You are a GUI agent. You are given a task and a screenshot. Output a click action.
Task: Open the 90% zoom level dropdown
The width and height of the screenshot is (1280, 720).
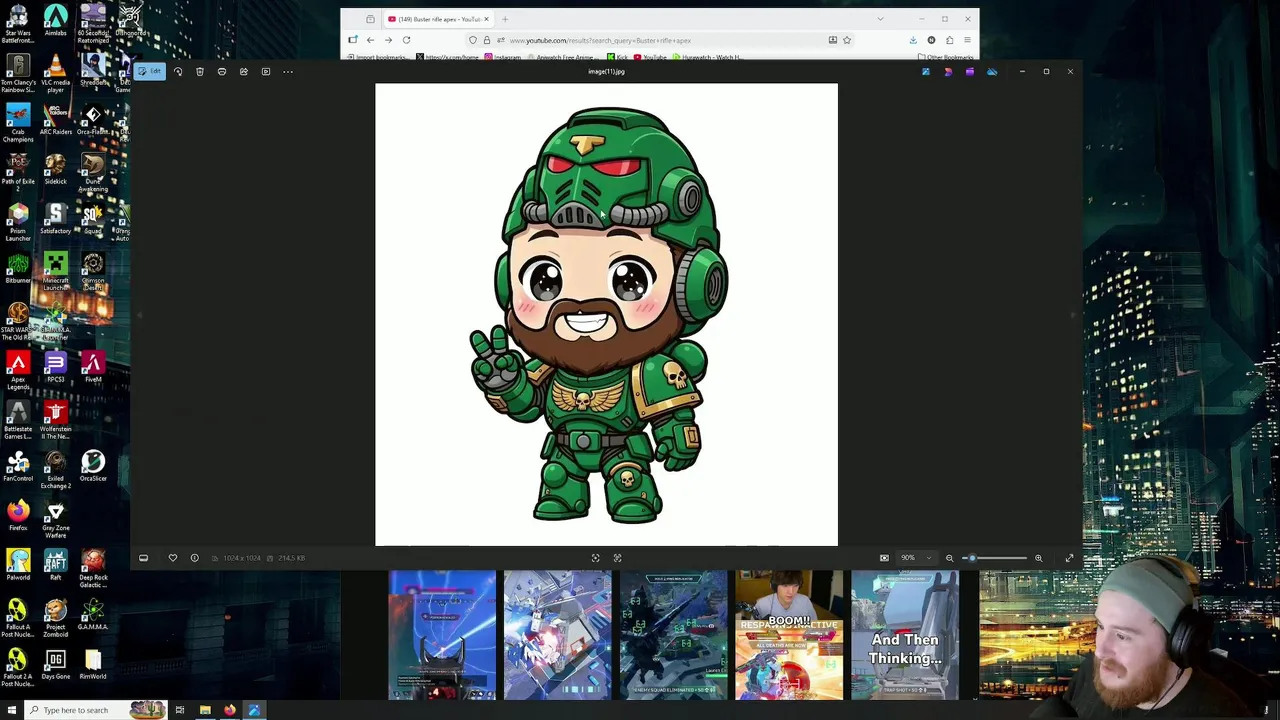[x=915, y=558]
